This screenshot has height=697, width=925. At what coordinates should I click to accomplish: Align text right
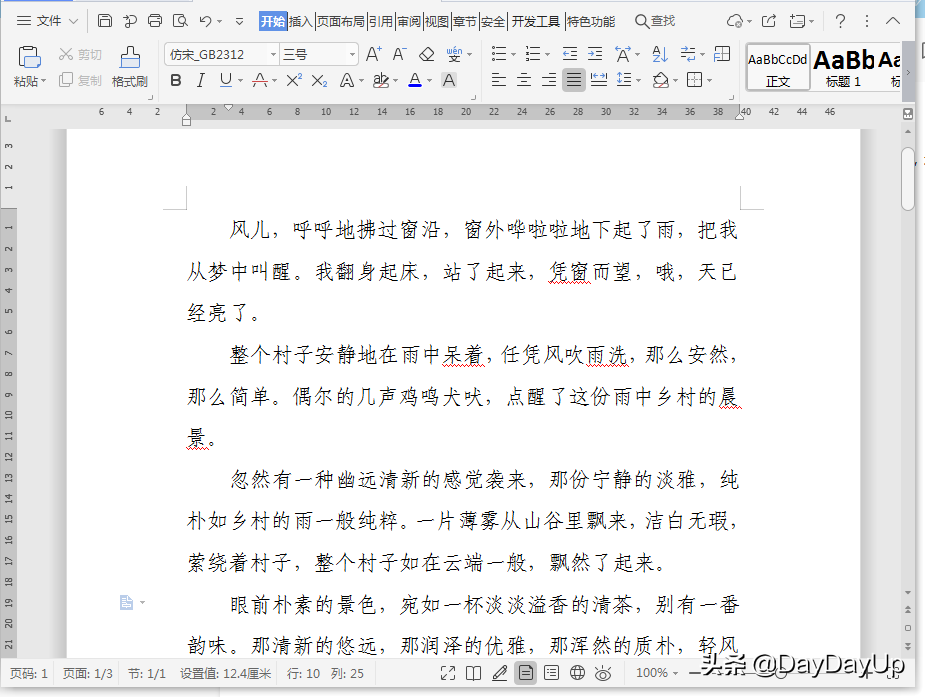coord(549,80)
